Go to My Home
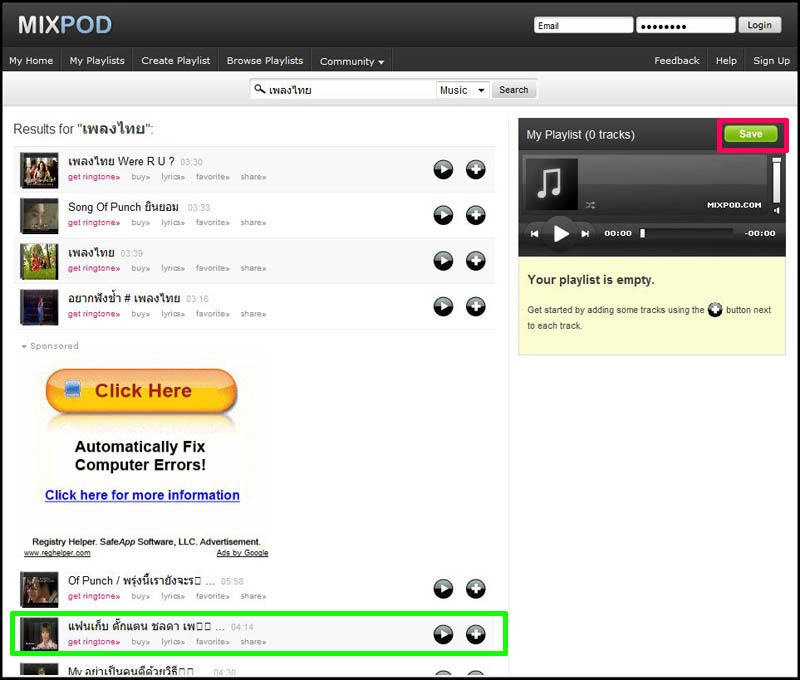This screenshot has height=680, width=800. [x=31, y=61]
